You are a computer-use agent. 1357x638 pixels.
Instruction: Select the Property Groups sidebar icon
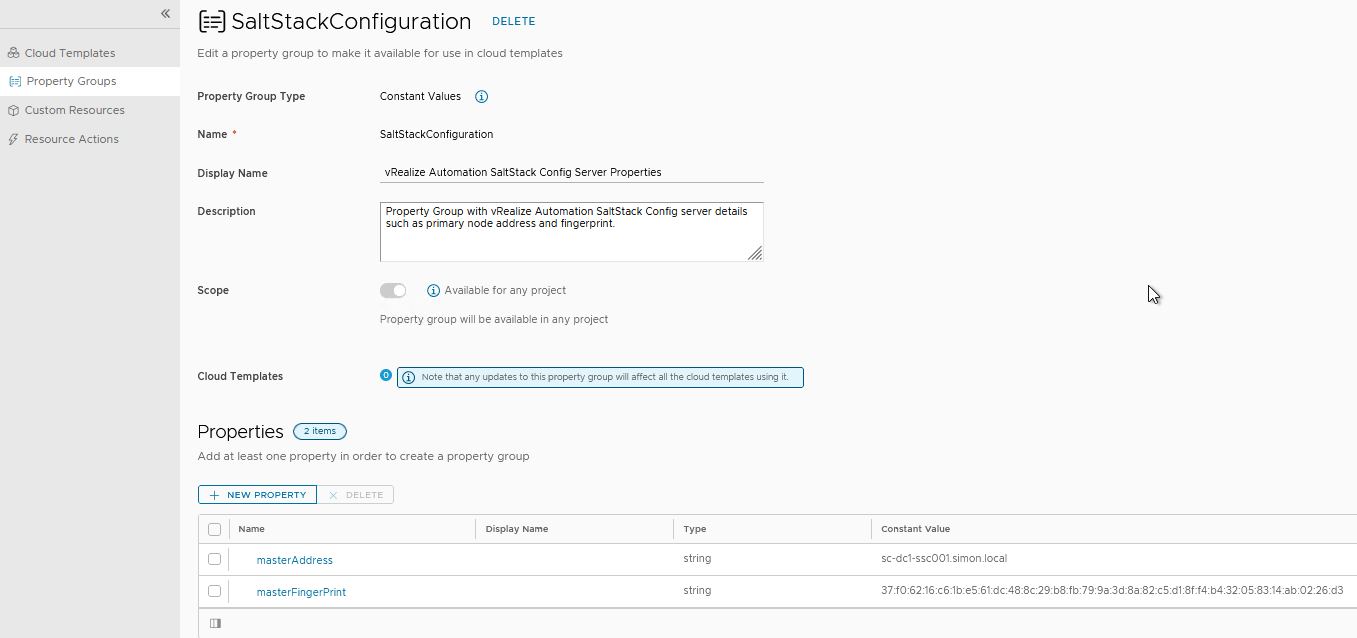[x=14, y=81]
